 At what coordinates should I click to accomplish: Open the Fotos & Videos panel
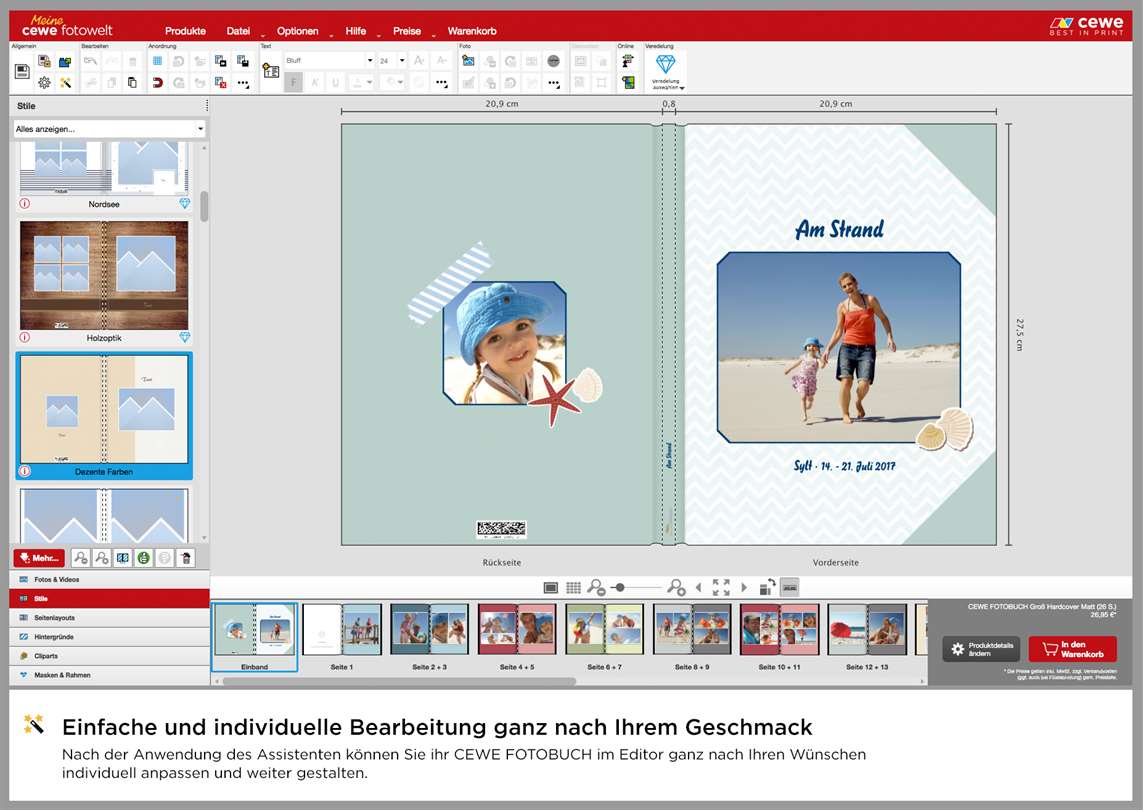coord(109,580)
